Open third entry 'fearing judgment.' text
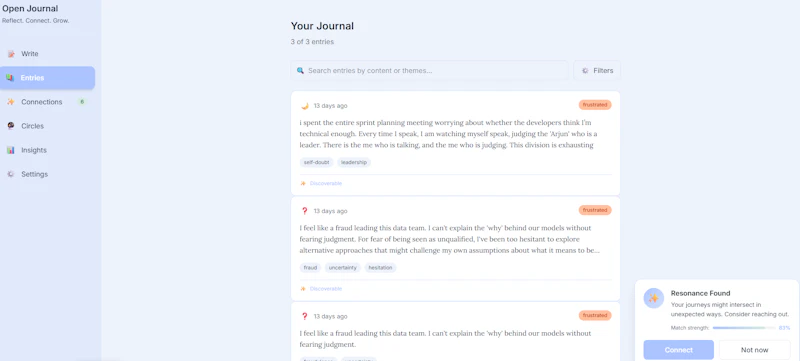 445,339
